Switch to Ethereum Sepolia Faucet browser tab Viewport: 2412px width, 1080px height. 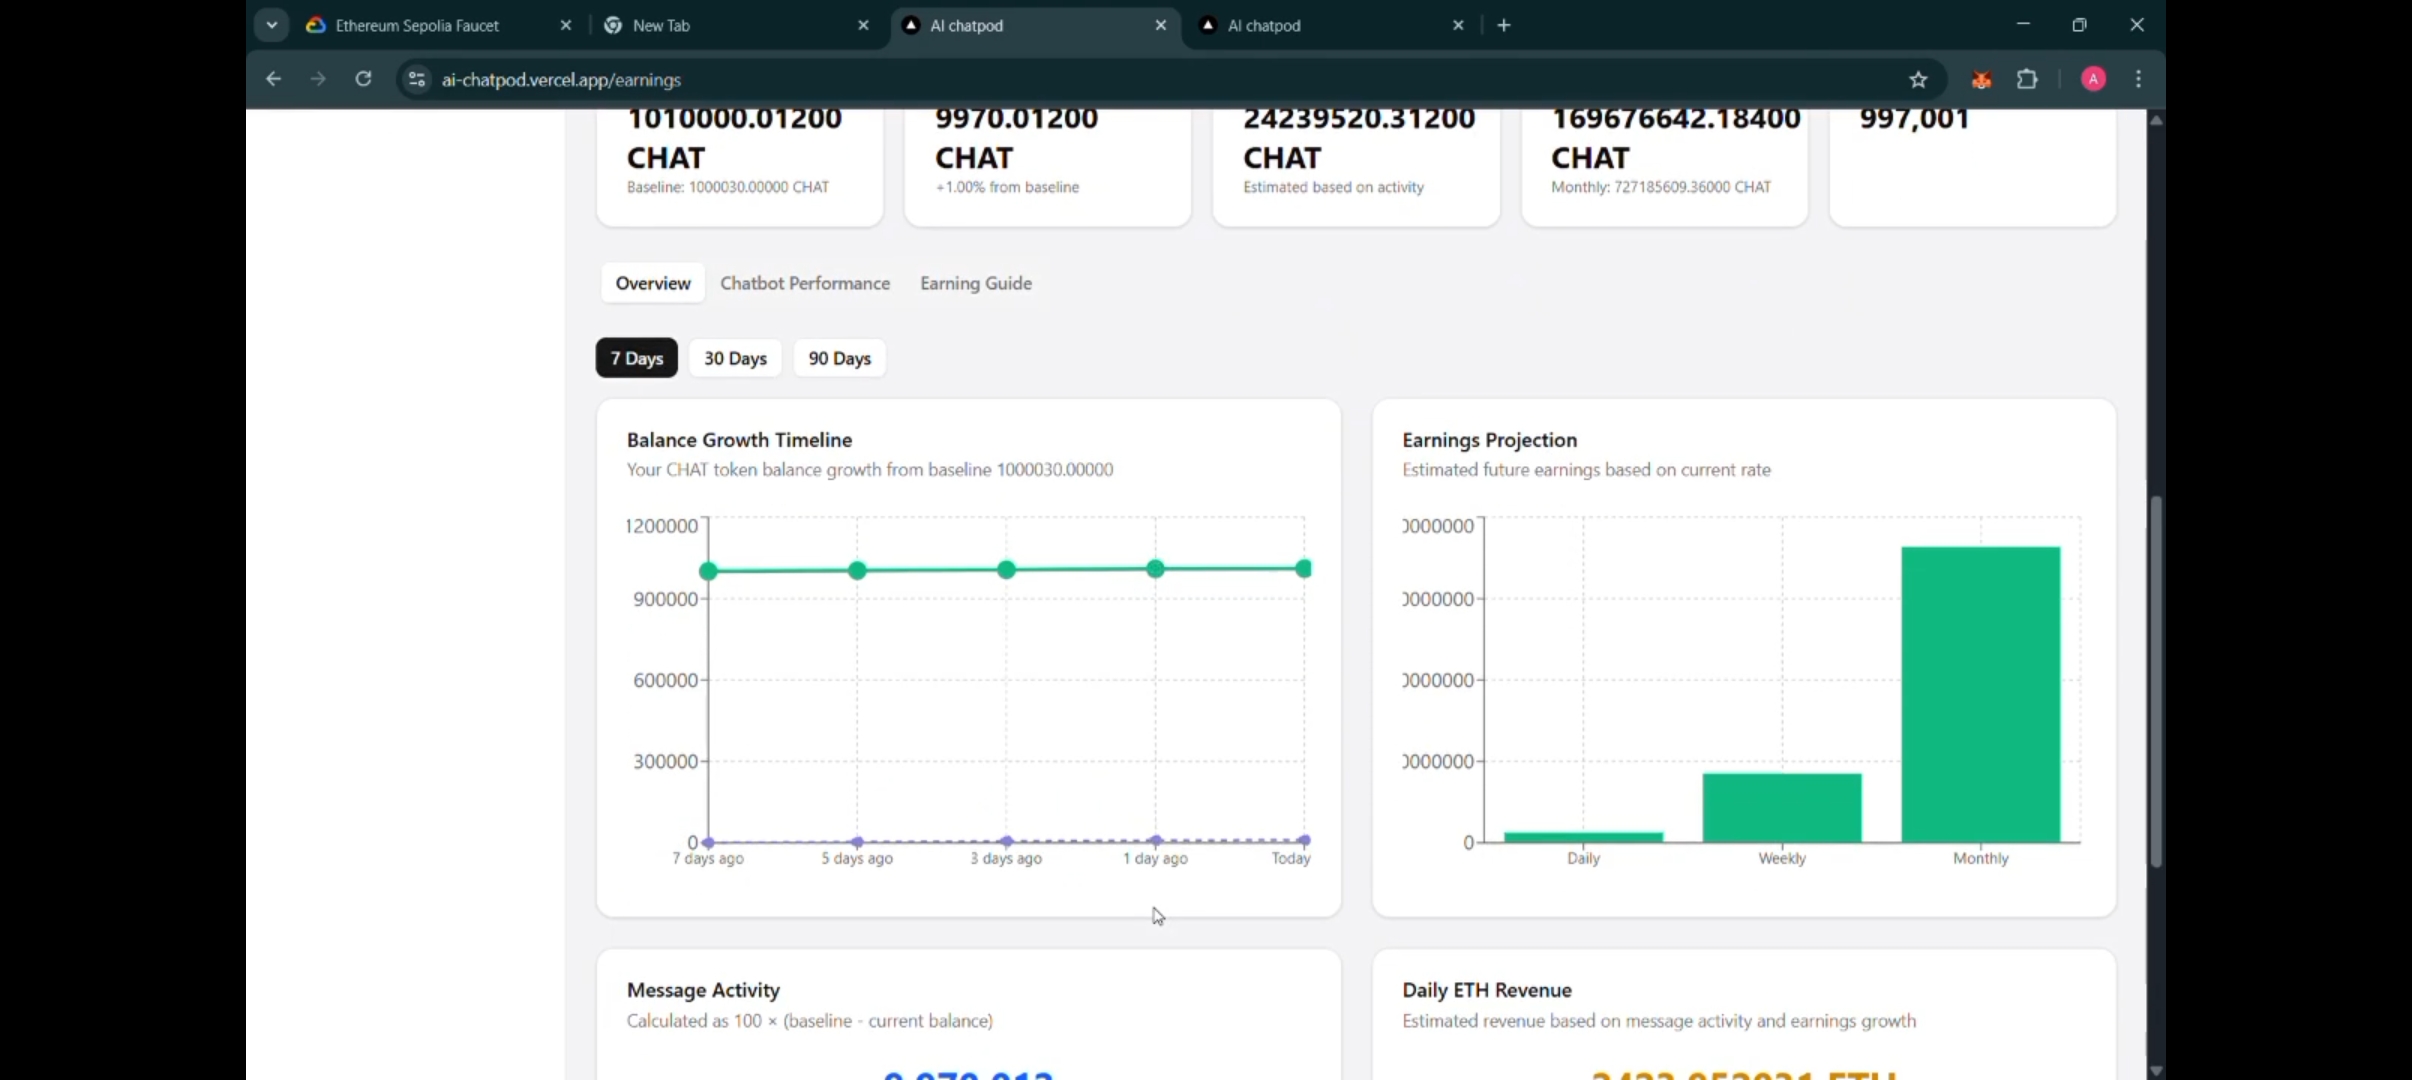[x=417, y=25]
